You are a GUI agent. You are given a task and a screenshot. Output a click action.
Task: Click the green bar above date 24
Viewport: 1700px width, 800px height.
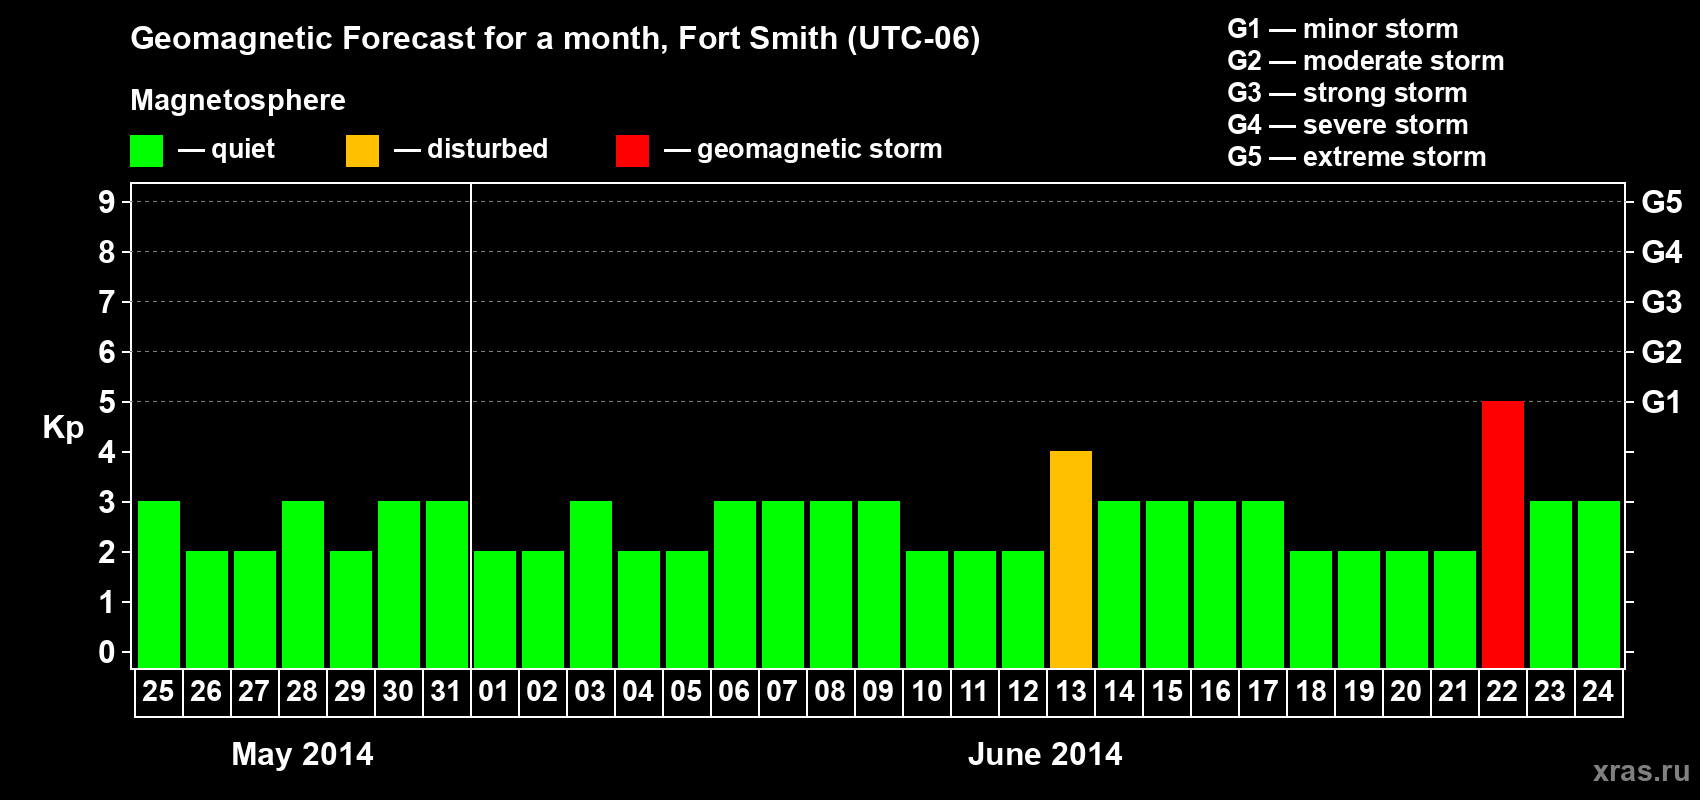[1598, 584]
